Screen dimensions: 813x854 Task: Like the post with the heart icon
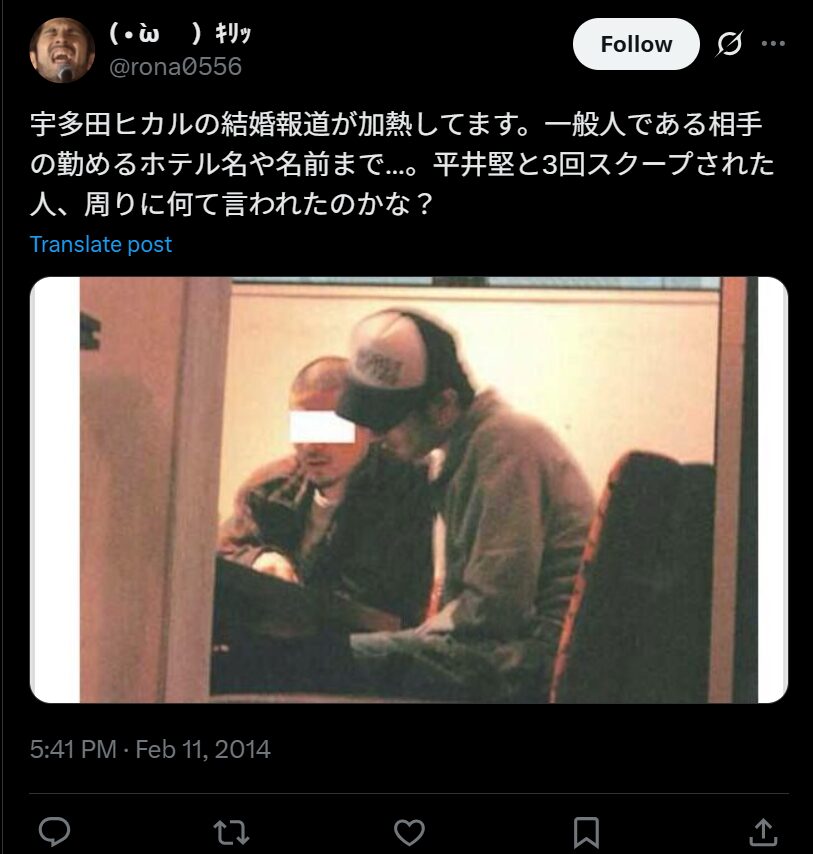pos(409,832)
